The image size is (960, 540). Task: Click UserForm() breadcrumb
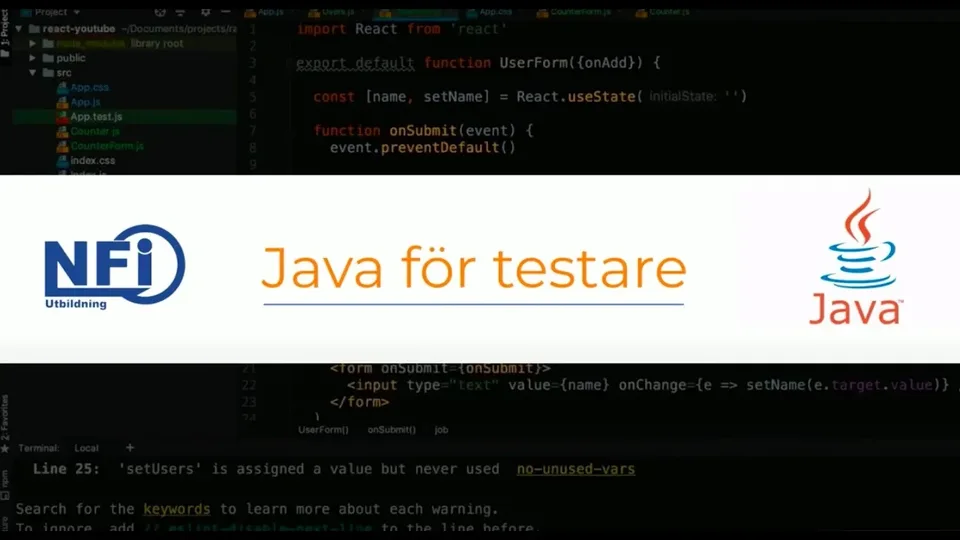[323, 430]
